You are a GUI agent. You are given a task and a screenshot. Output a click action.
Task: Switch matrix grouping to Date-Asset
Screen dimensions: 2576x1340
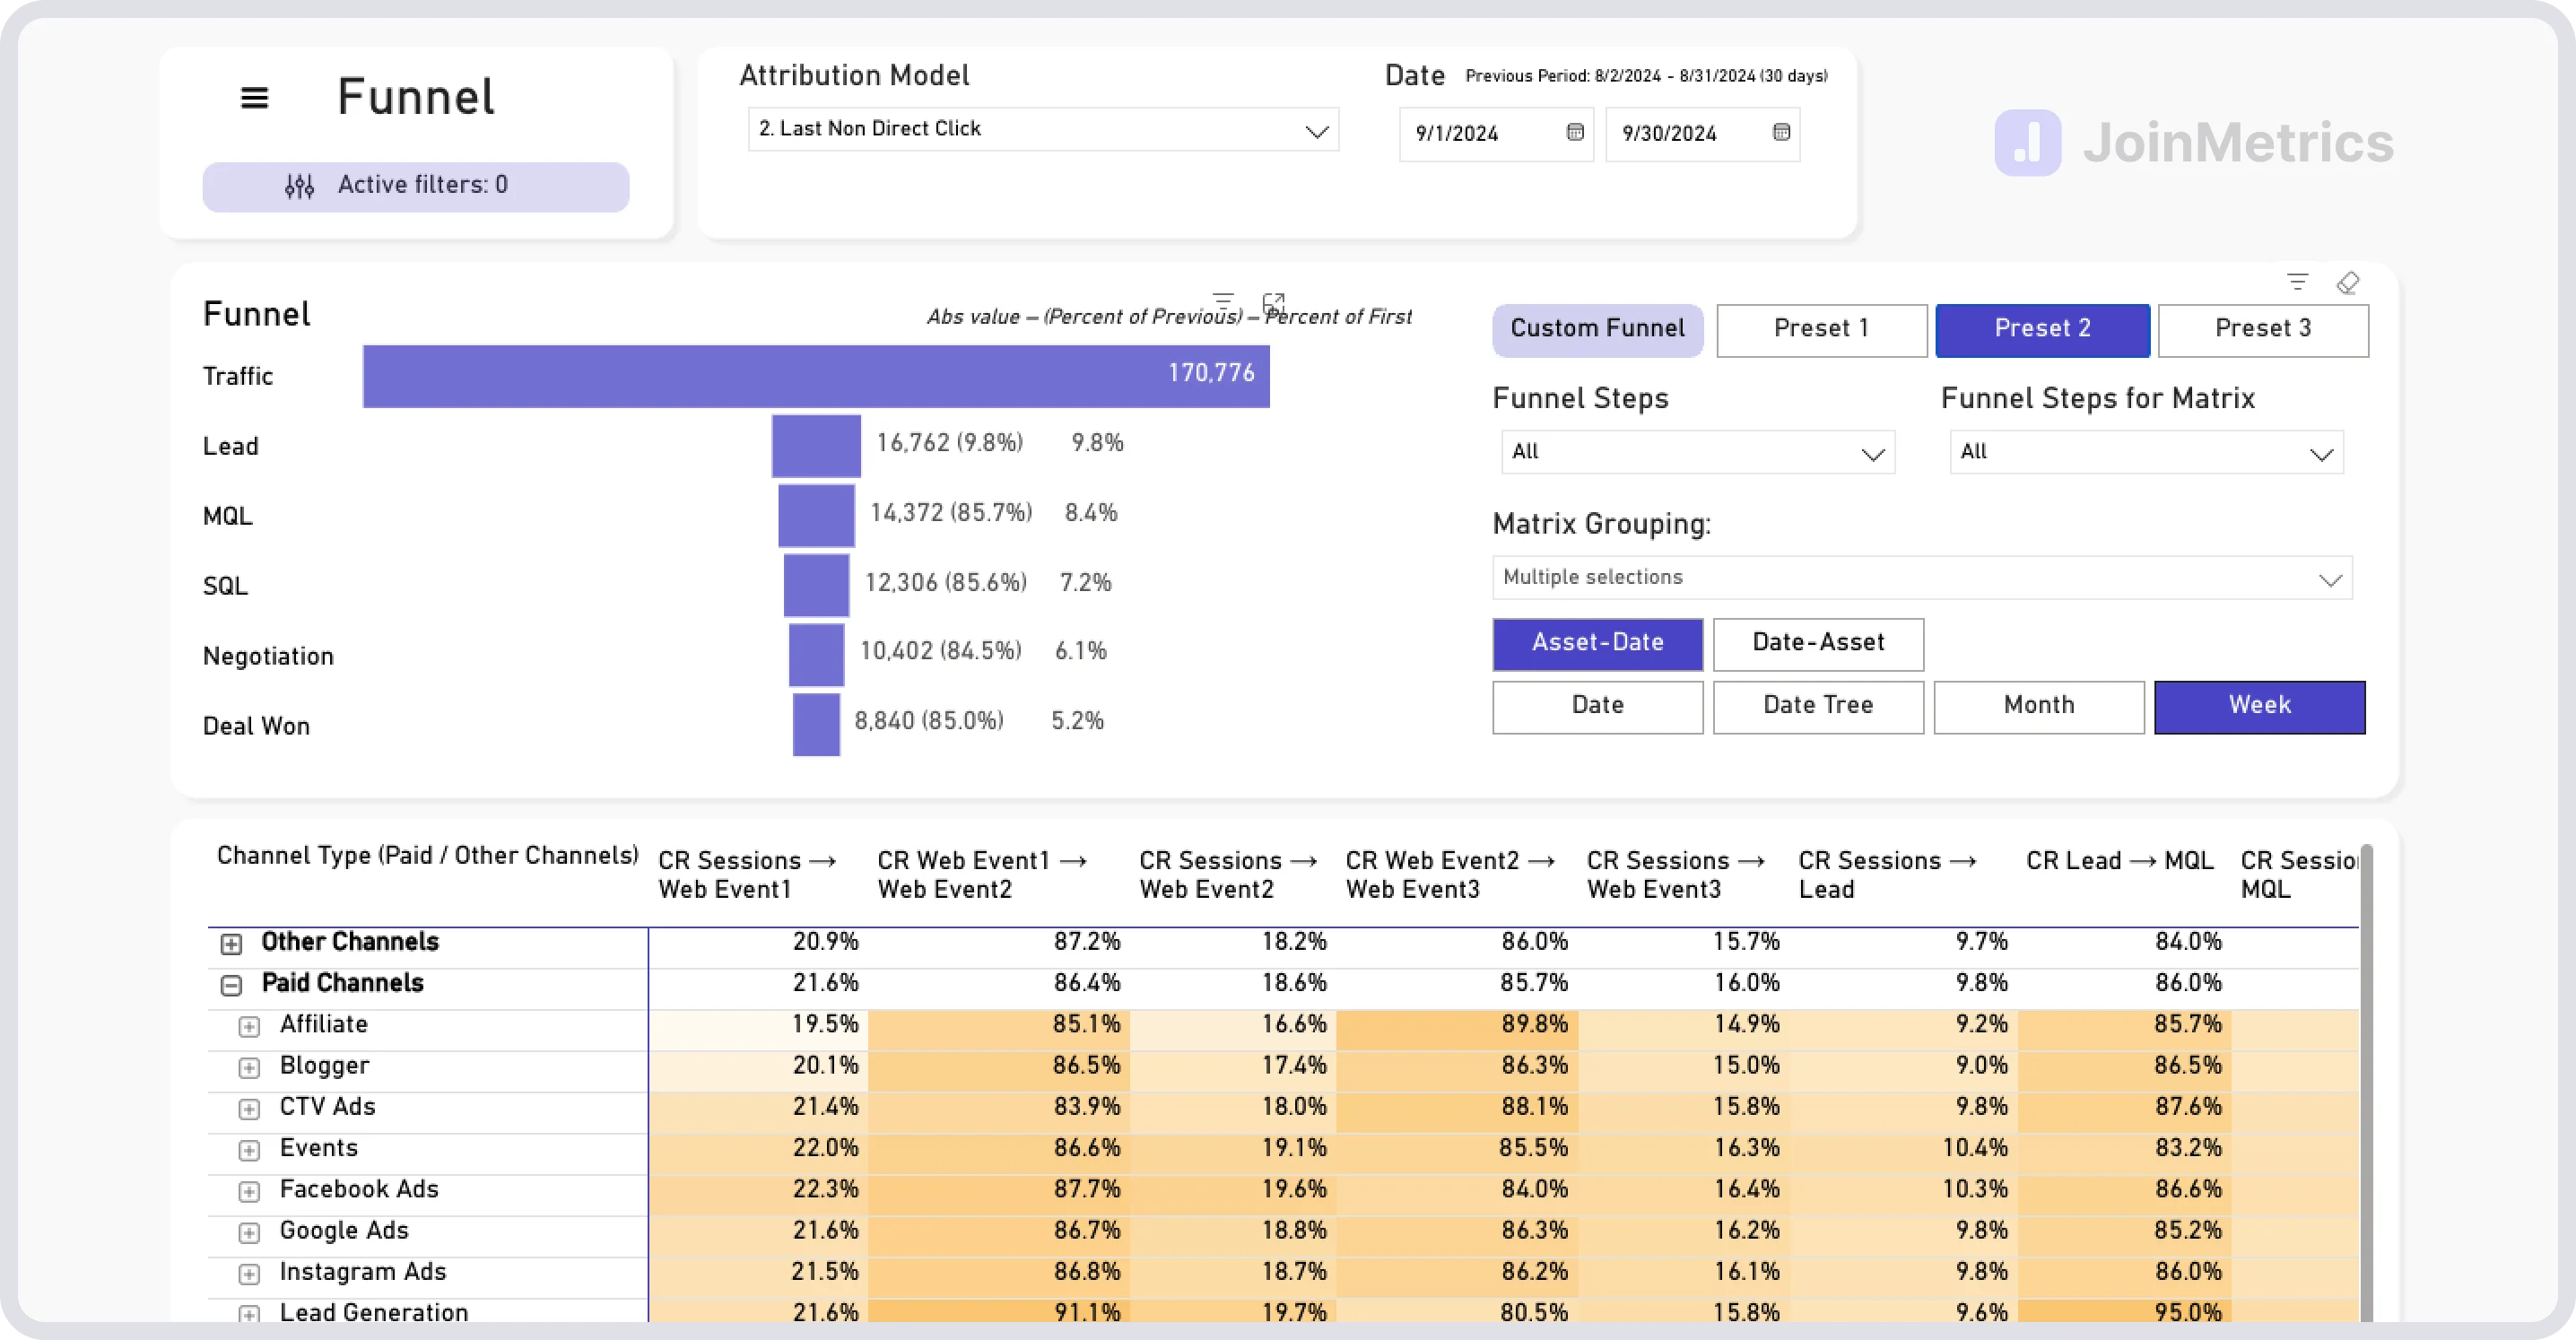pos(1818,644)
